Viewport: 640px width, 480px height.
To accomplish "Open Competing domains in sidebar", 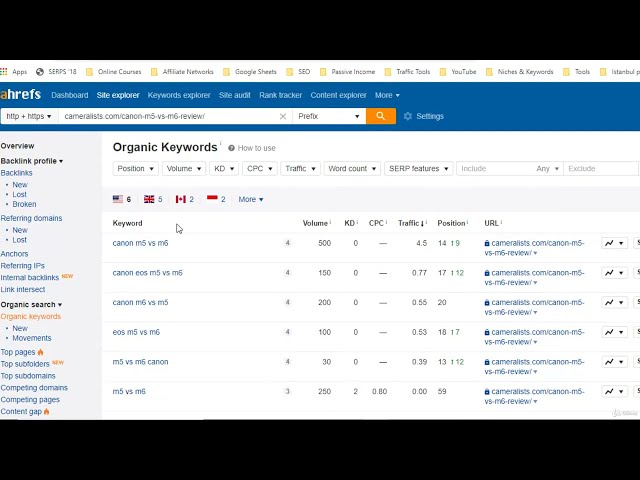I will pos(34,388).
